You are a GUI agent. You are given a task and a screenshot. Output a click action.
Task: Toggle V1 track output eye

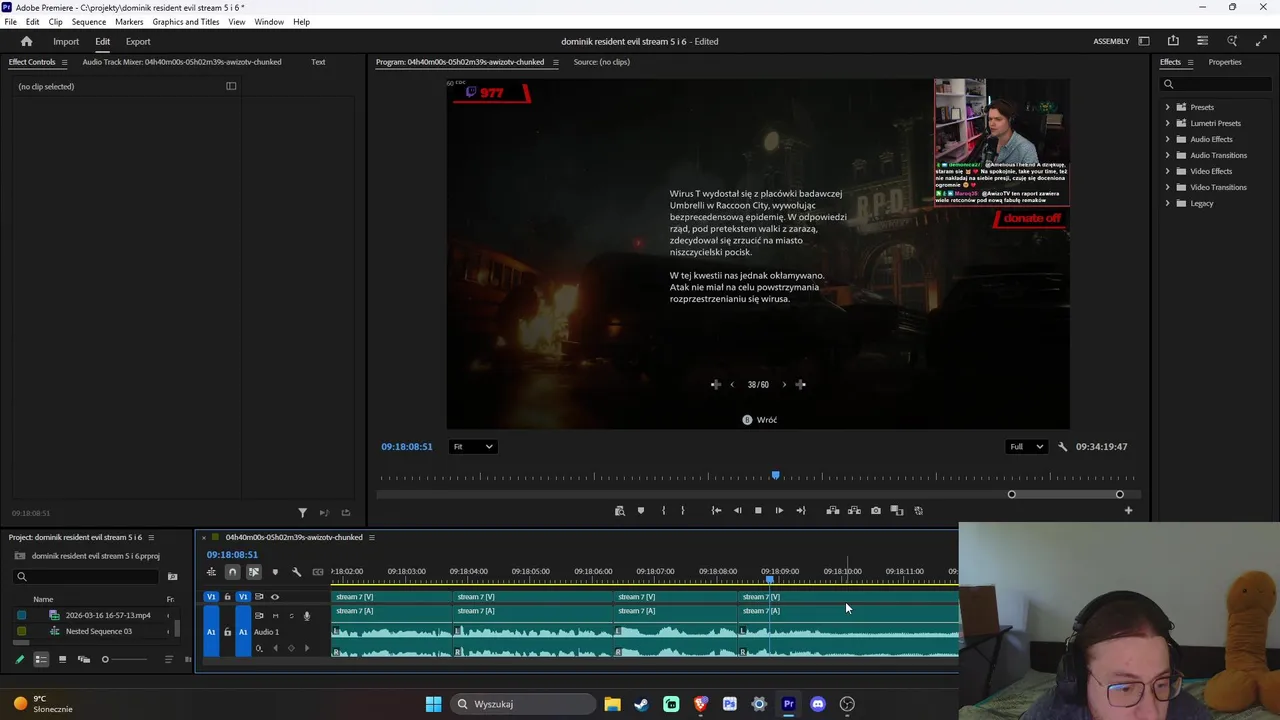click(275, 597)
